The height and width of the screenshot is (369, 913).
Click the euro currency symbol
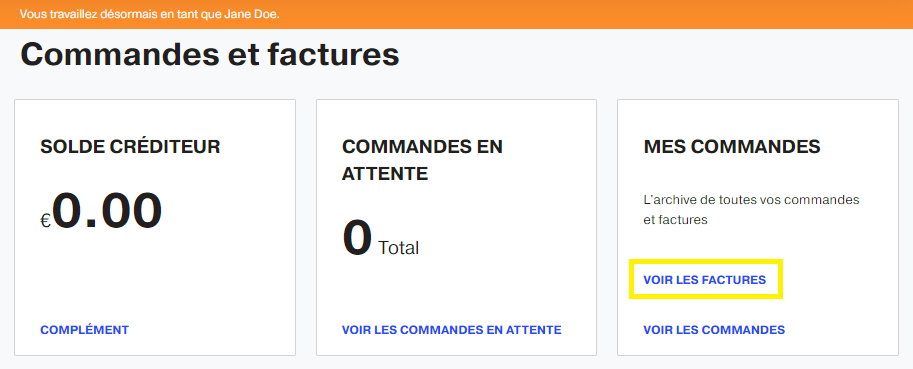(46, 221)
